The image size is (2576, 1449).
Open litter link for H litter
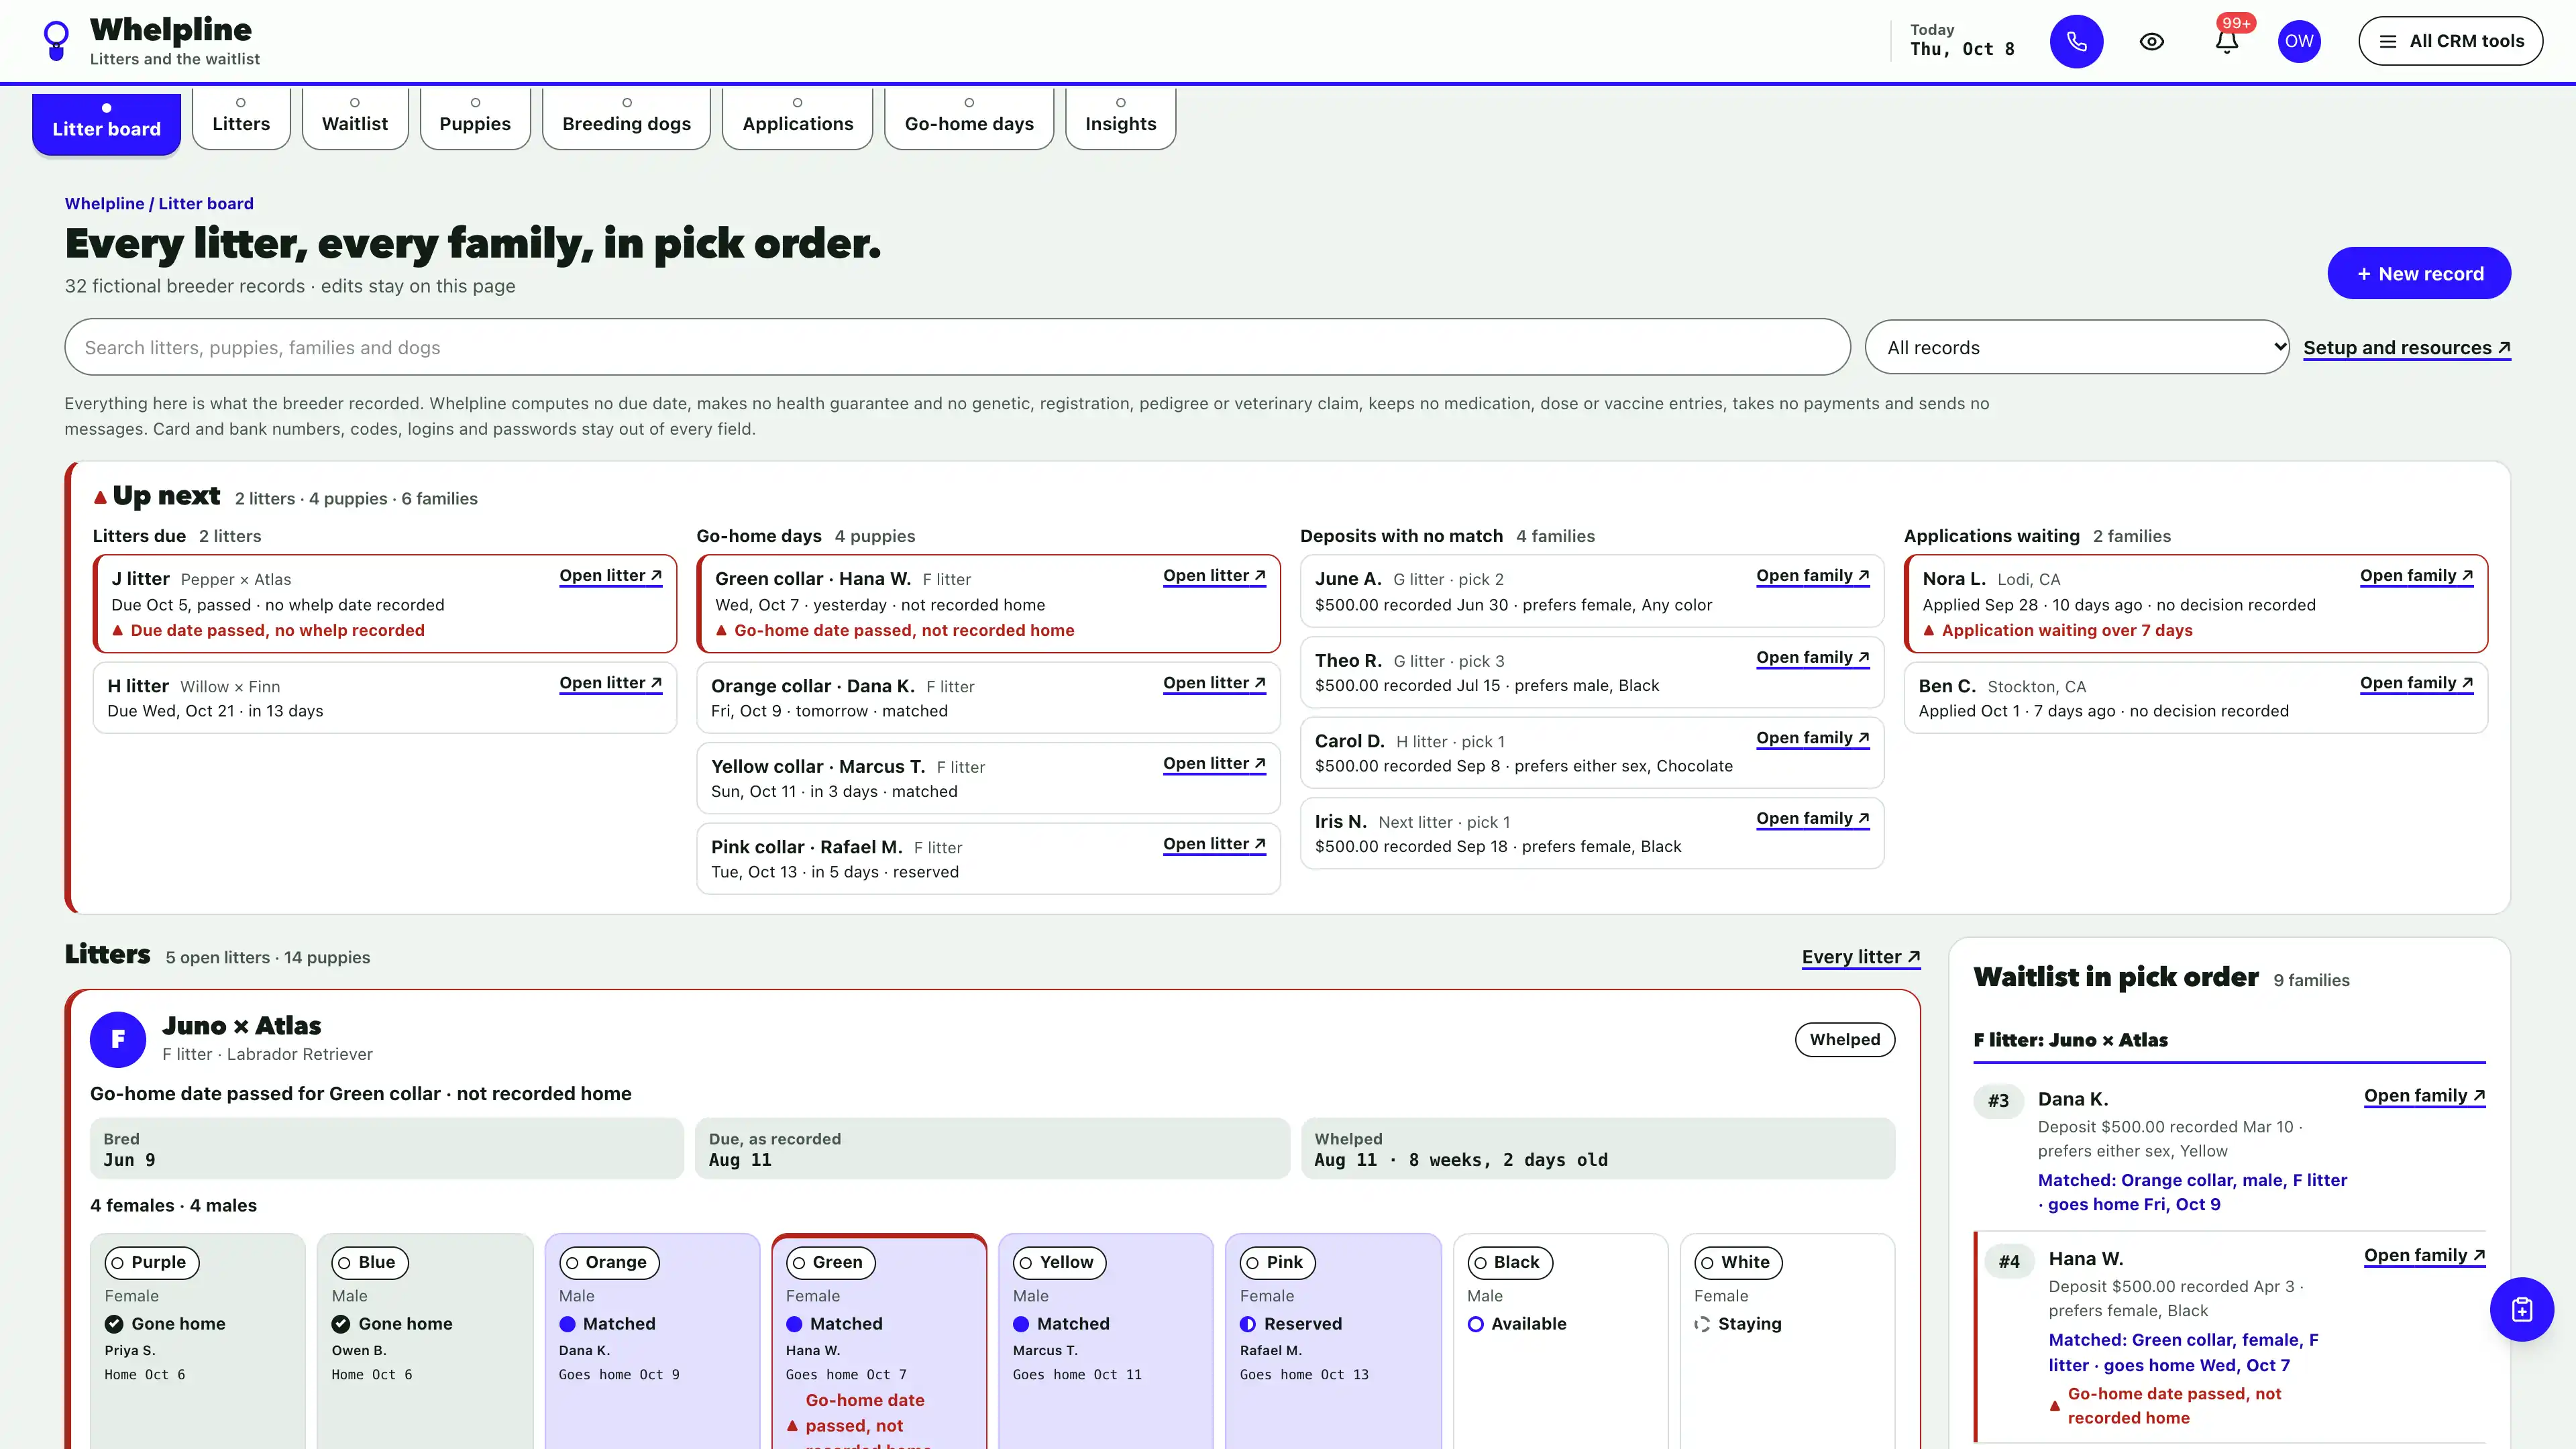pyautogui.click(x=610, y=682)
